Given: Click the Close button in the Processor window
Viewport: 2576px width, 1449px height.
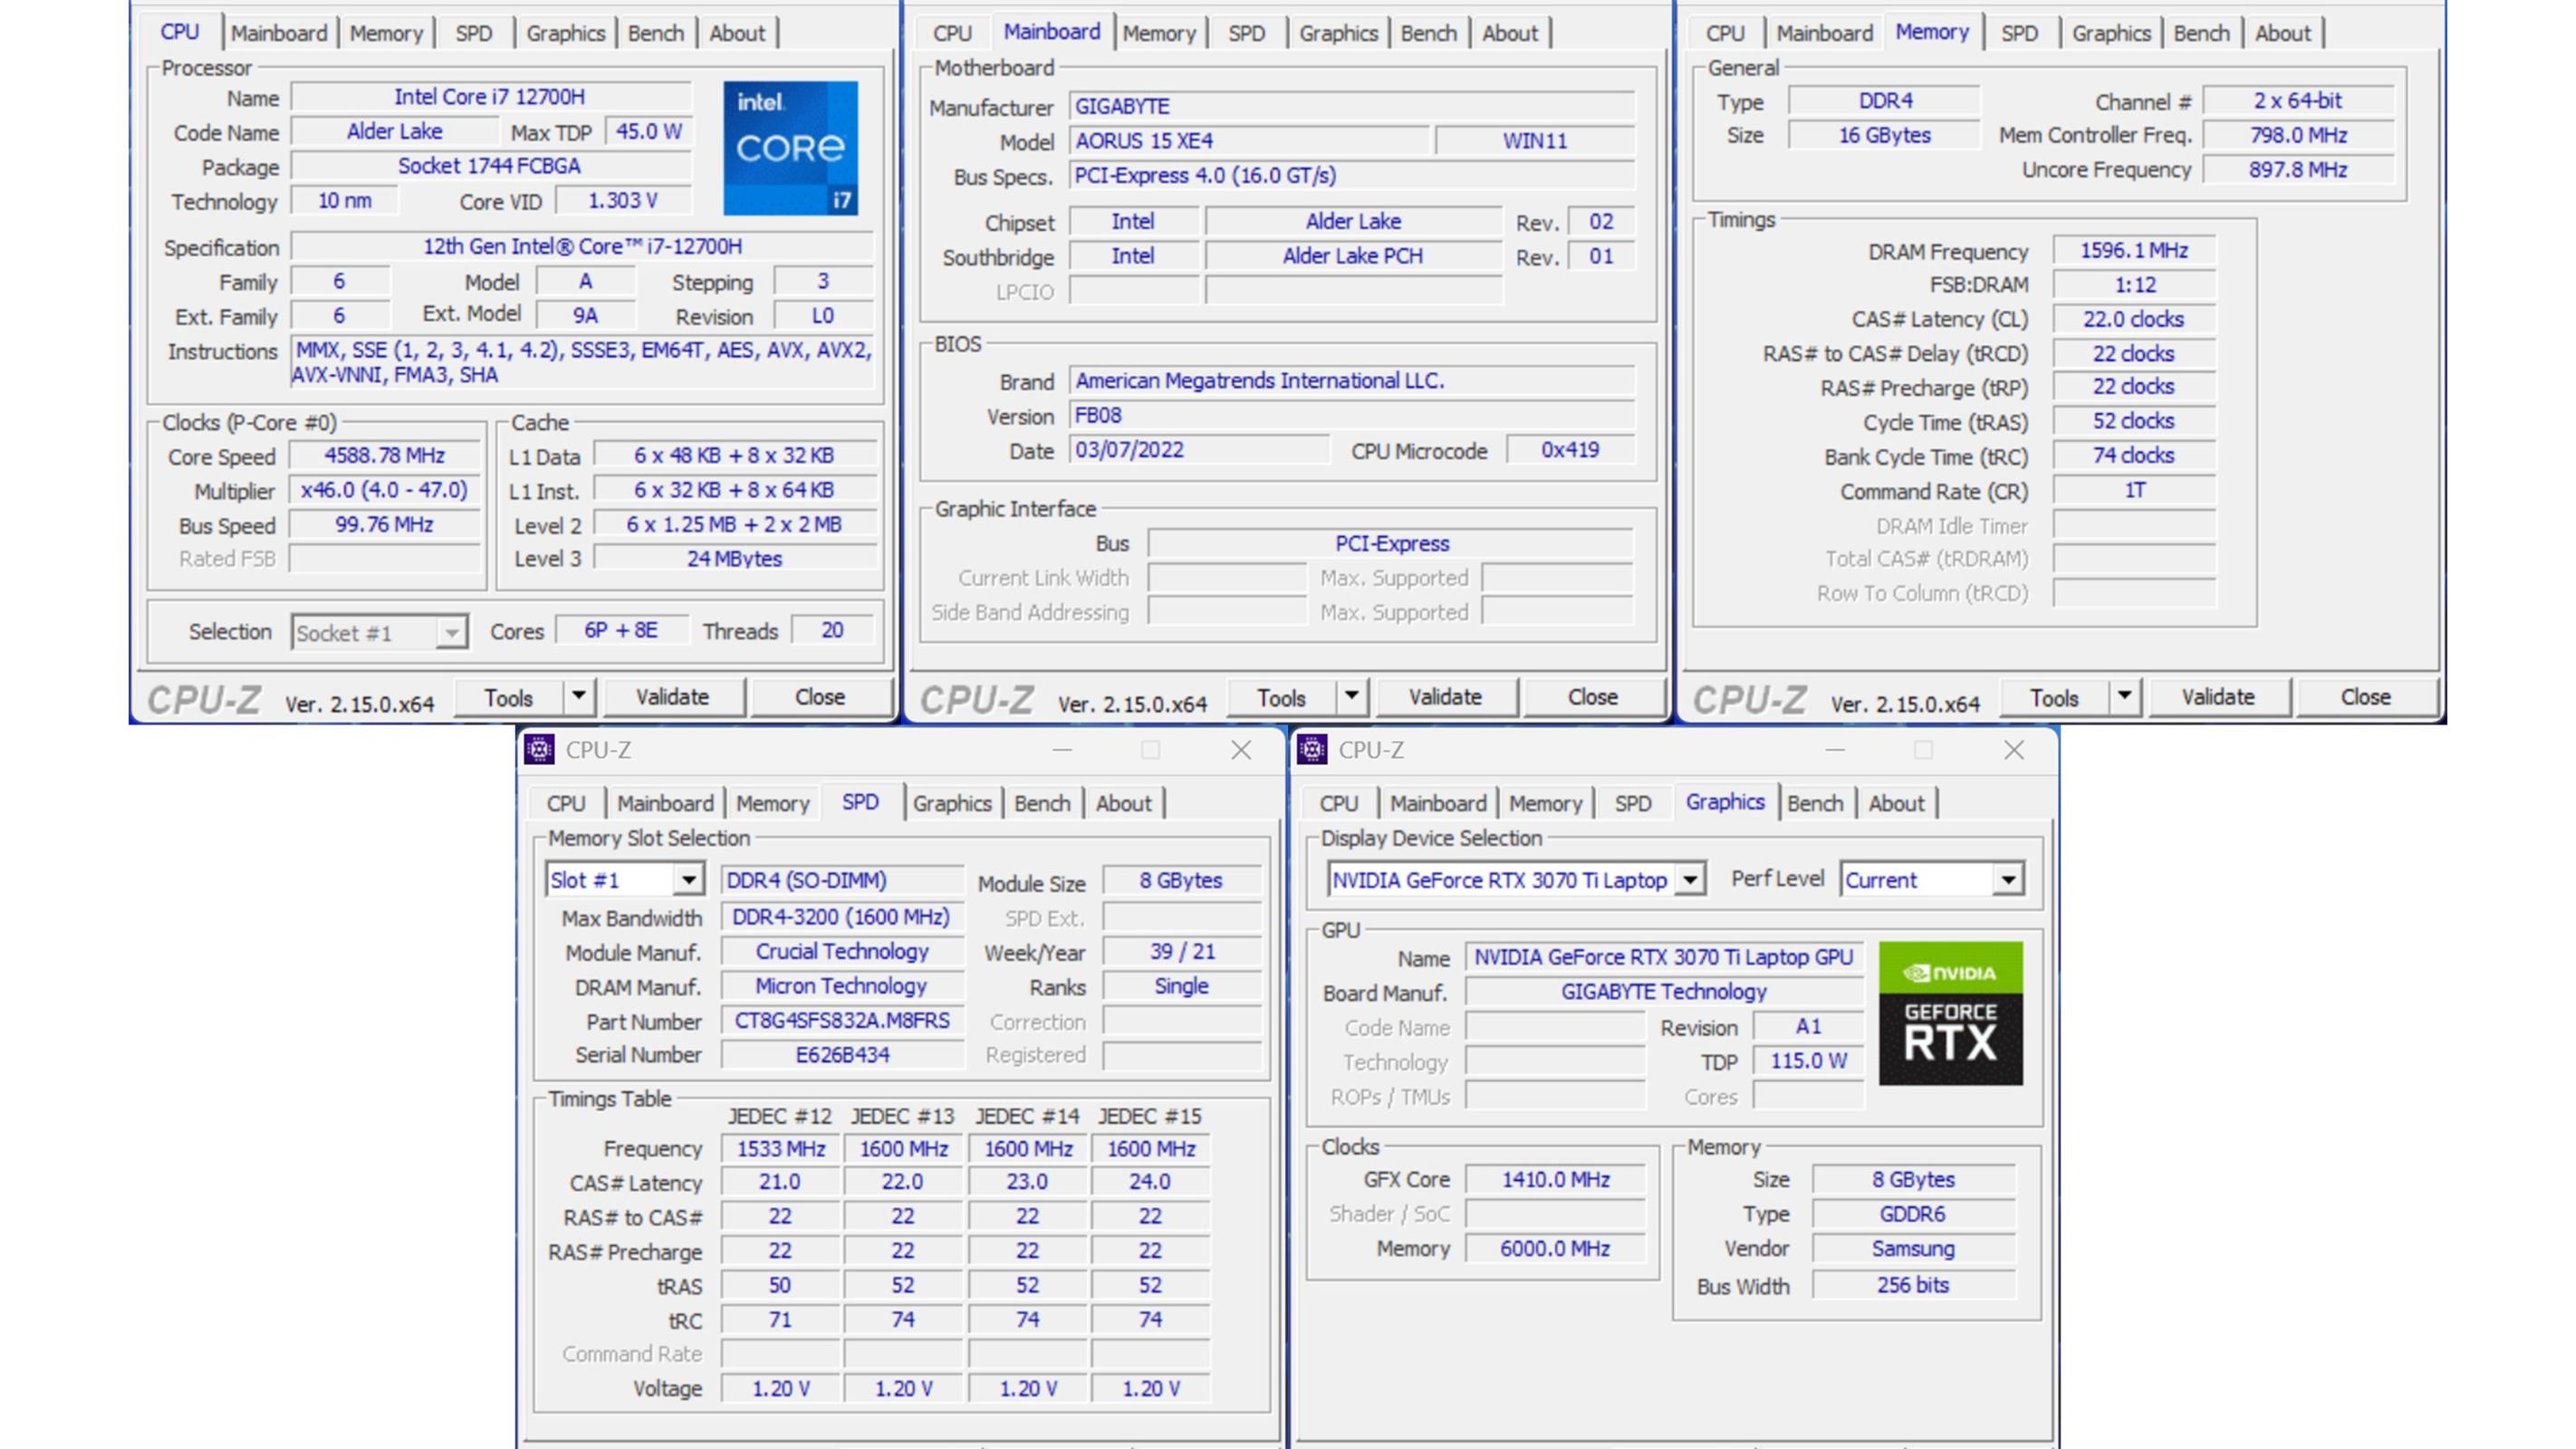Looking at the screenshot, I should (820, 697).
